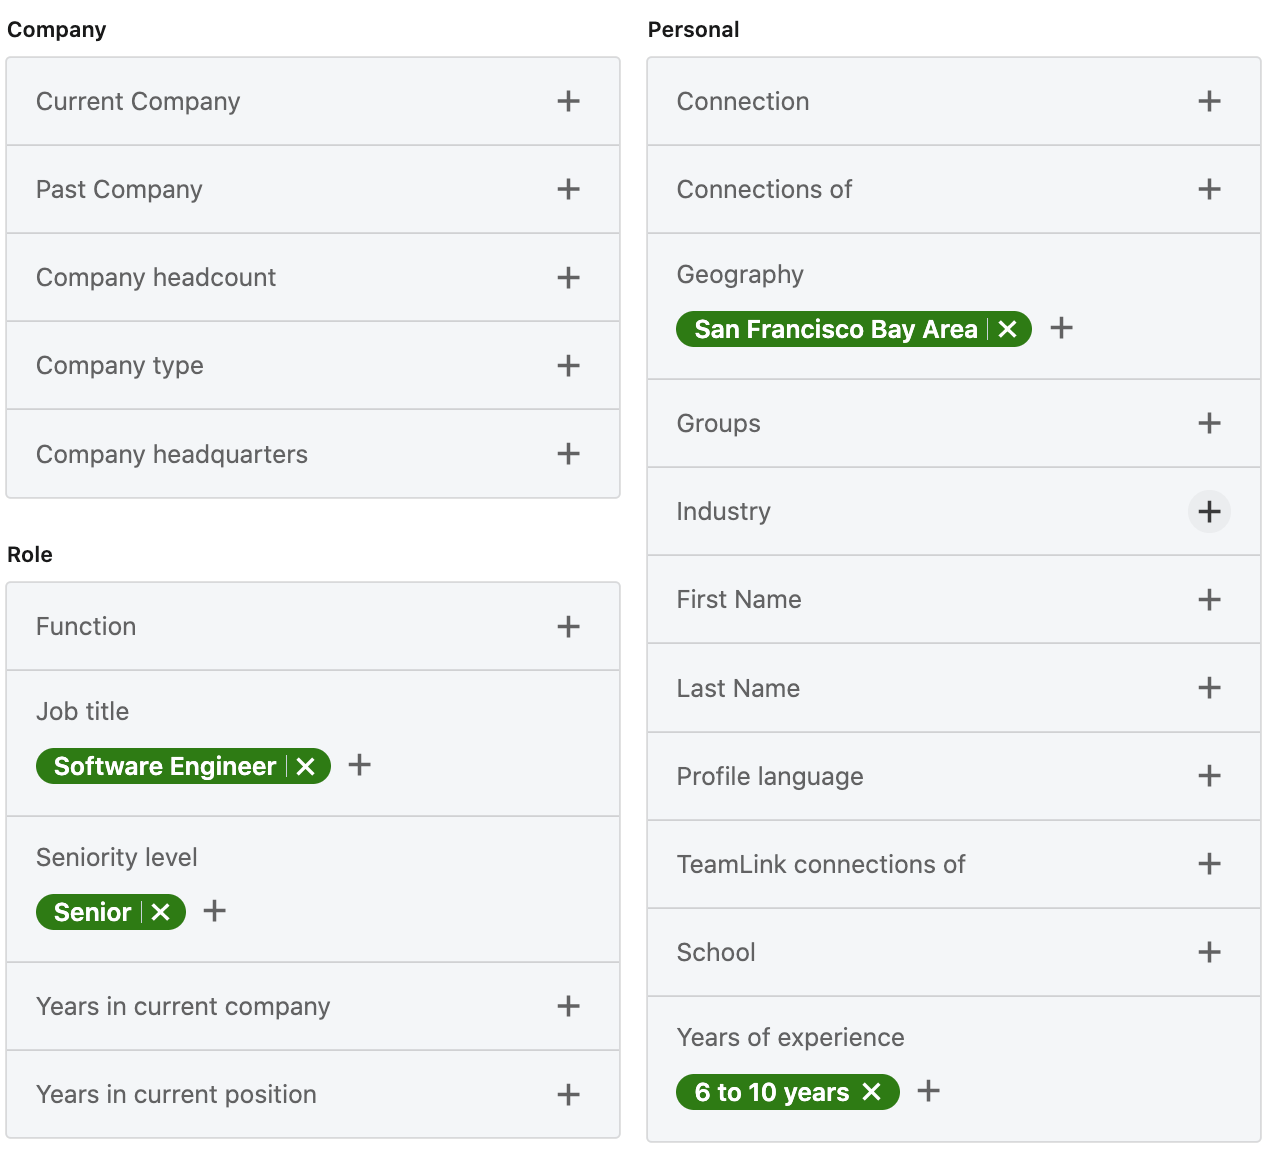Add another seniority level with plus icon
This screenshot has width=1264, height=1162.
[214, 912]
